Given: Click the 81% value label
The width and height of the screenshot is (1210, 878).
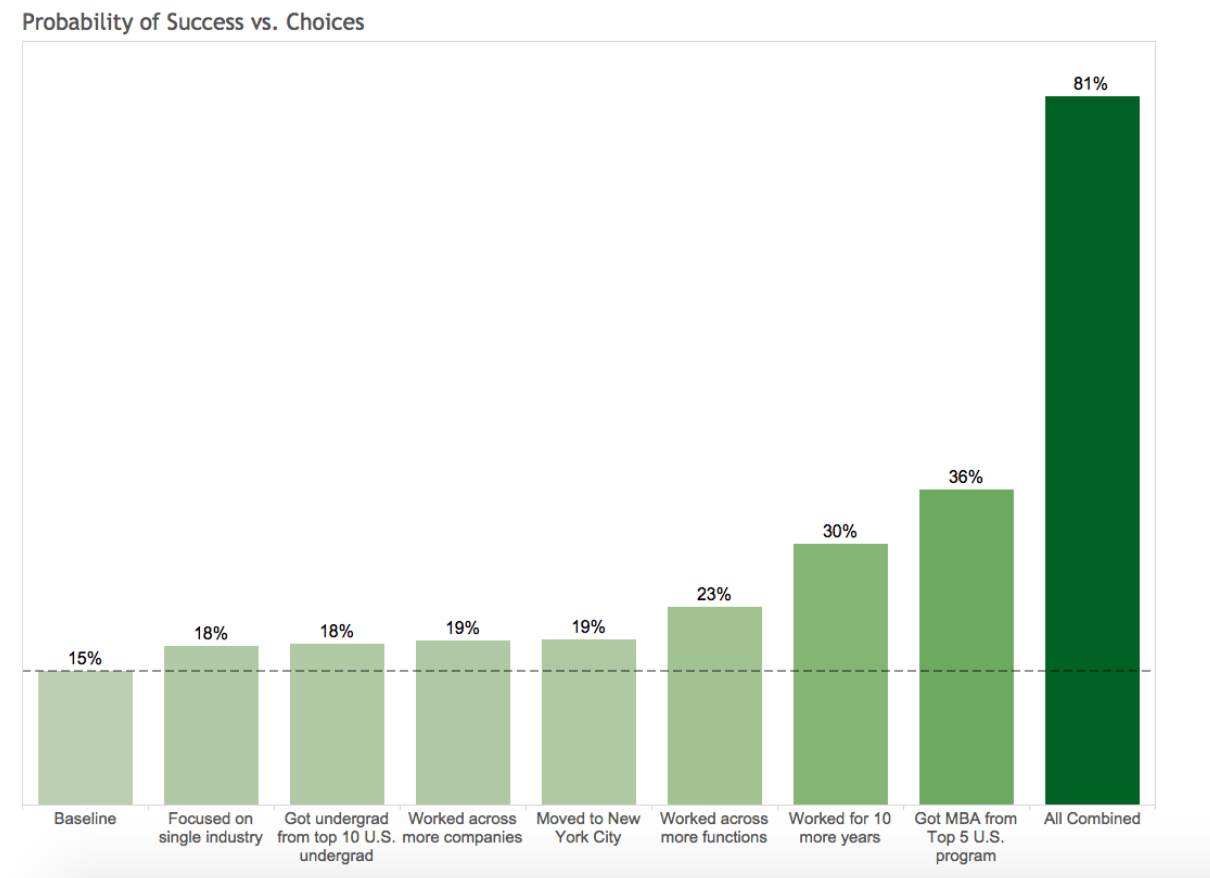Looking at the screenshot, I should click(1090, 85).
